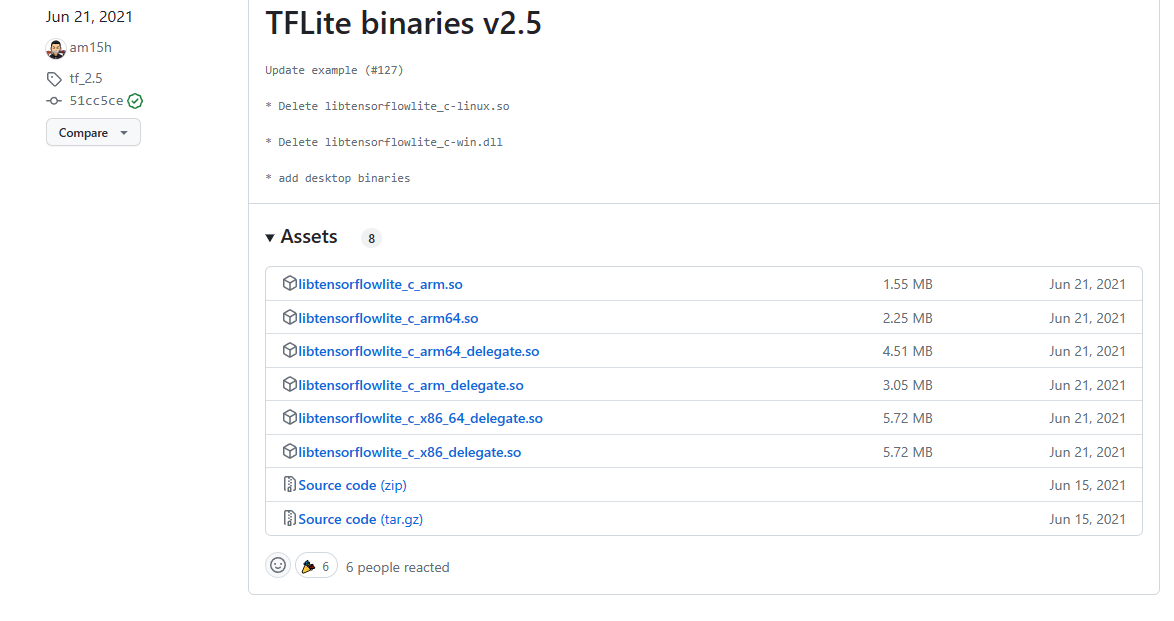Image resolution: width=1174 pixels, height=621 pixels.
Task: Download libtensorflowlite_c_arm64_delegate.so
Action: (419, 351)
